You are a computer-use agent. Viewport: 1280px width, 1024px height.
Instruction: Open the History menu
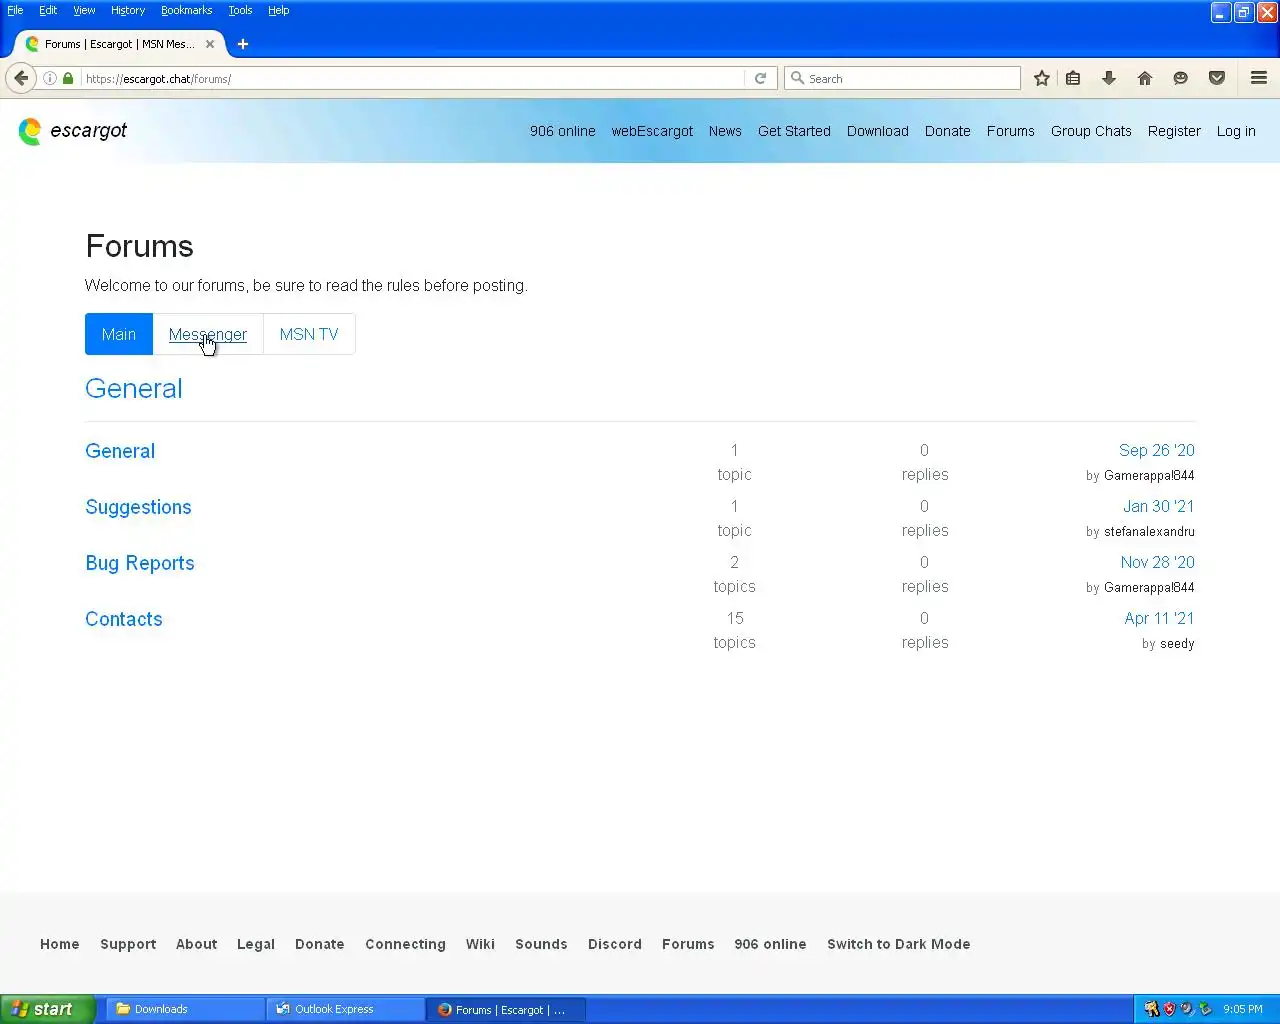128,10
